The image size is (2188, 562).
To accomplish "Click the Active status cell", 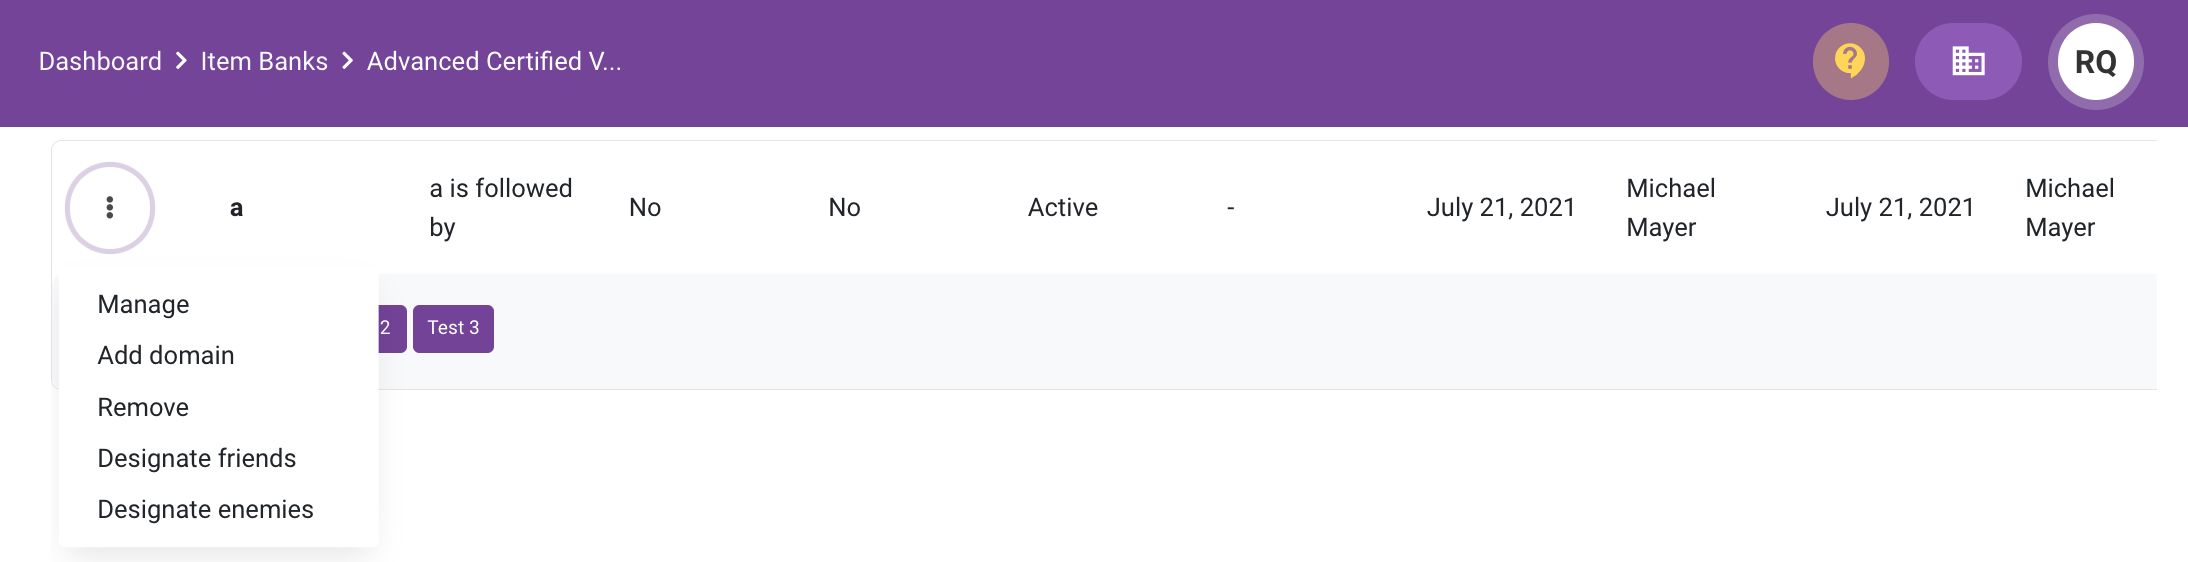I will coord(1063,208).
